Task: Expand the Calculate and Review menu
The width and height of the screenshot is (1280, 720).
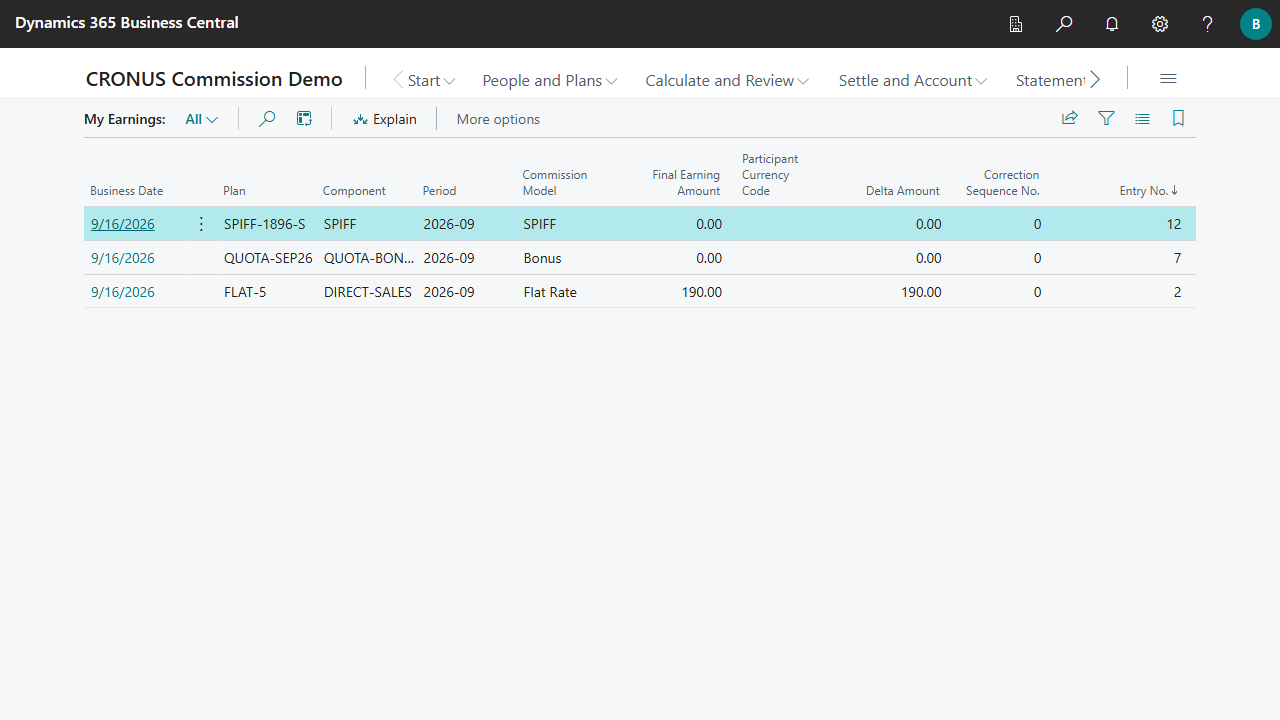Action: (727, 81)
